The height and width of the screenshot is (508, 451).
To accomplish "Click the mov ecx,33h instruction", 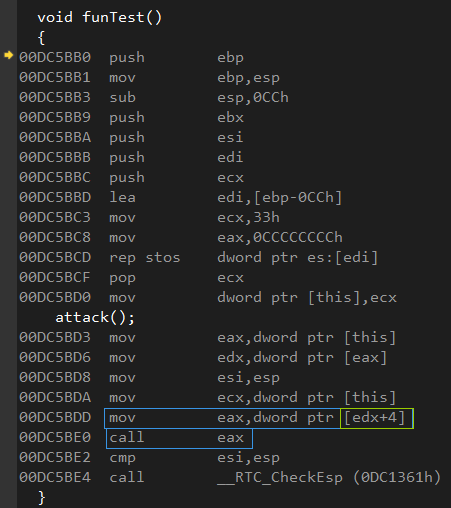I will click(194, 218).
